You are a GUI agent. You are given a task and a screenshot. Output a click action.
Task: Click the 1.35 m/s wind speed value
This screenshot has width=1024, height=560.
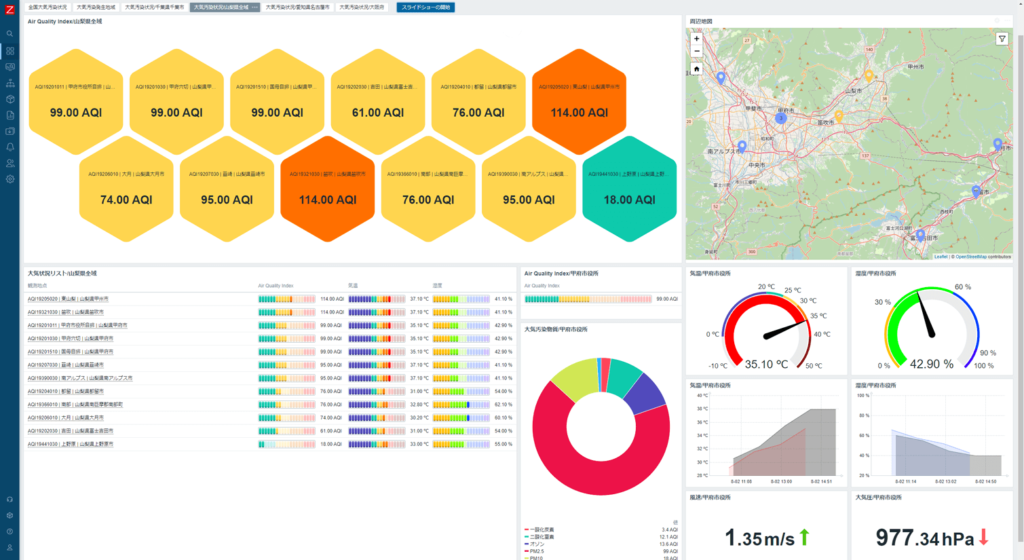(760, 538)
